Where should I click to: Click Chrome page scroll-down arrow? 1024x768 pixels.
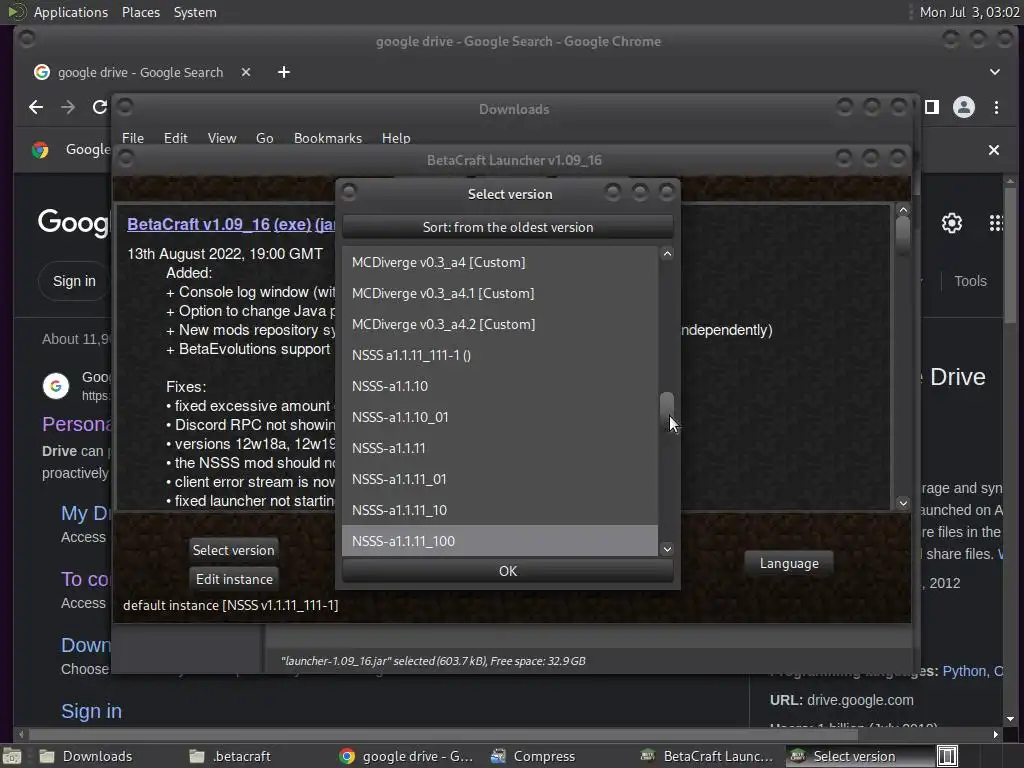coord(1010,719)
